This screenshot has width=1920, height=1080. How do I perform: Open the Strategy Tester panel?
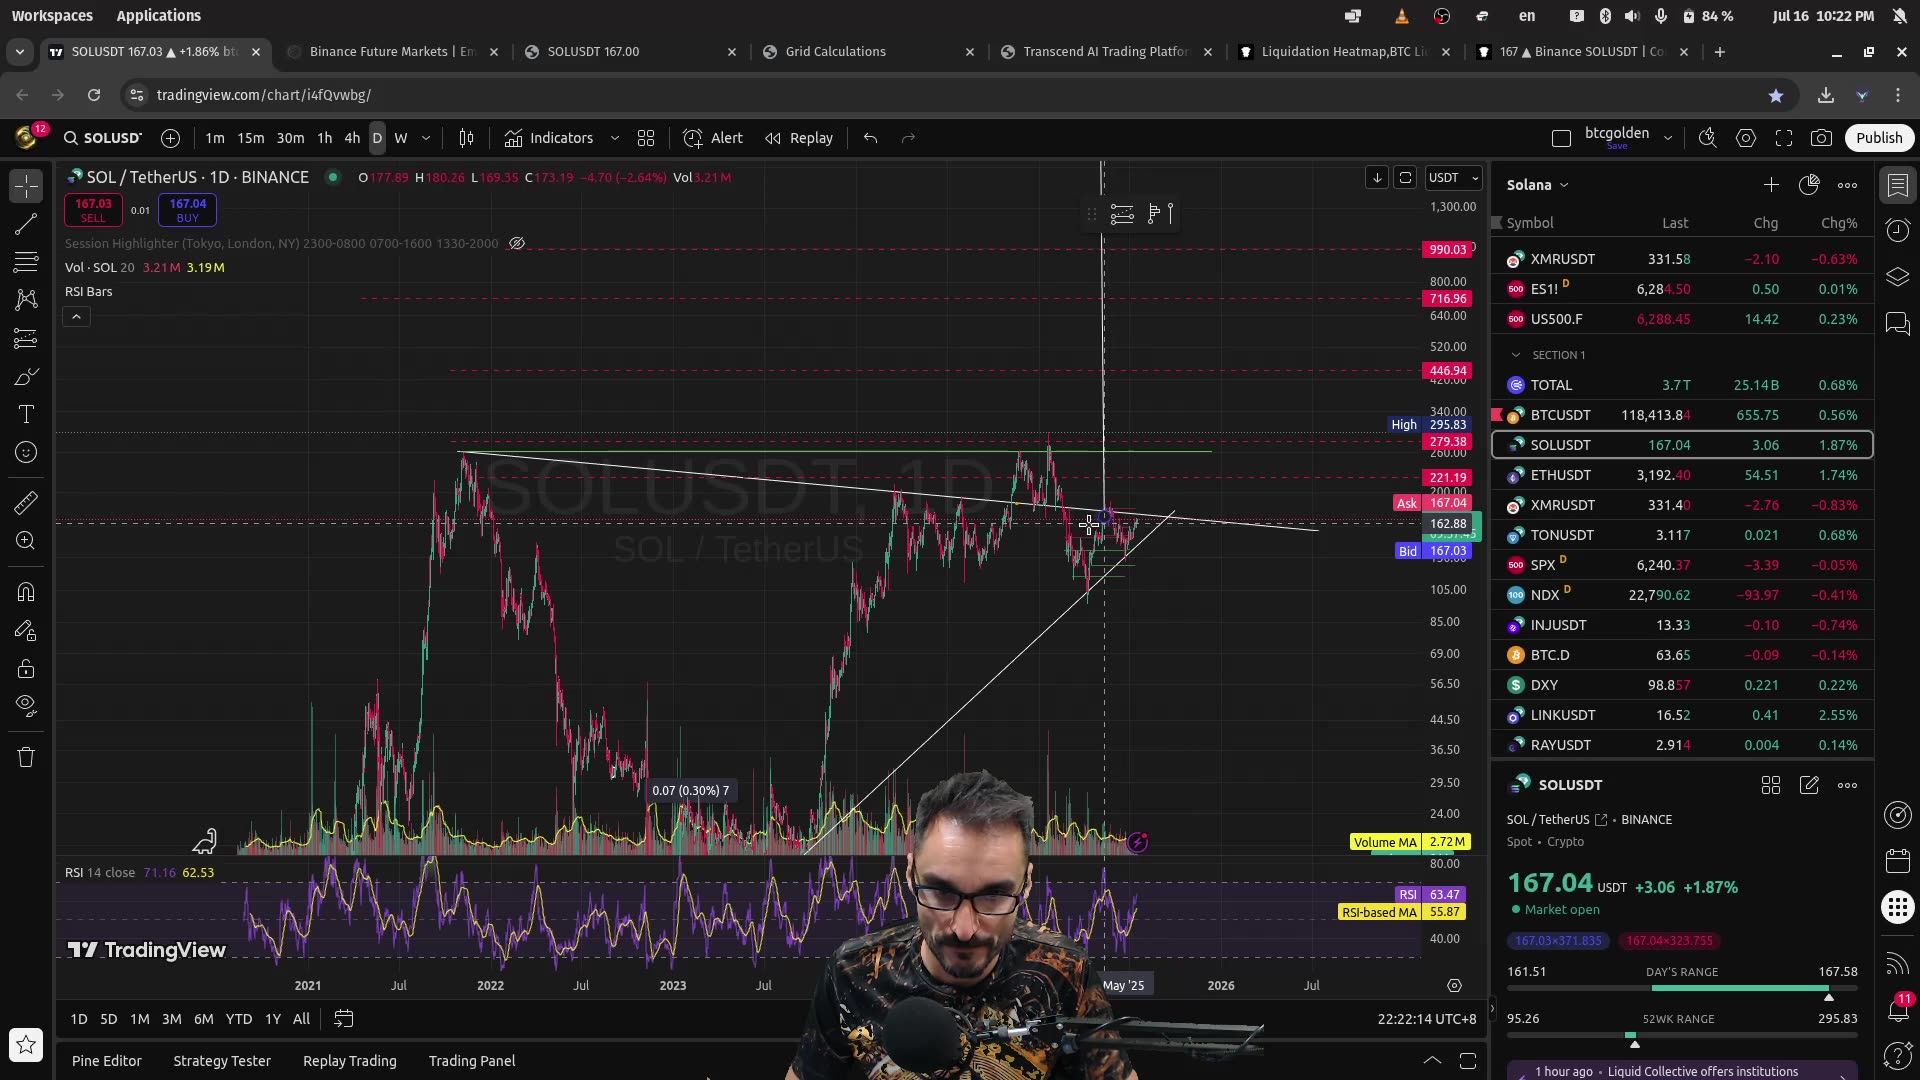pyautogui.click(x=222, y=1060)
